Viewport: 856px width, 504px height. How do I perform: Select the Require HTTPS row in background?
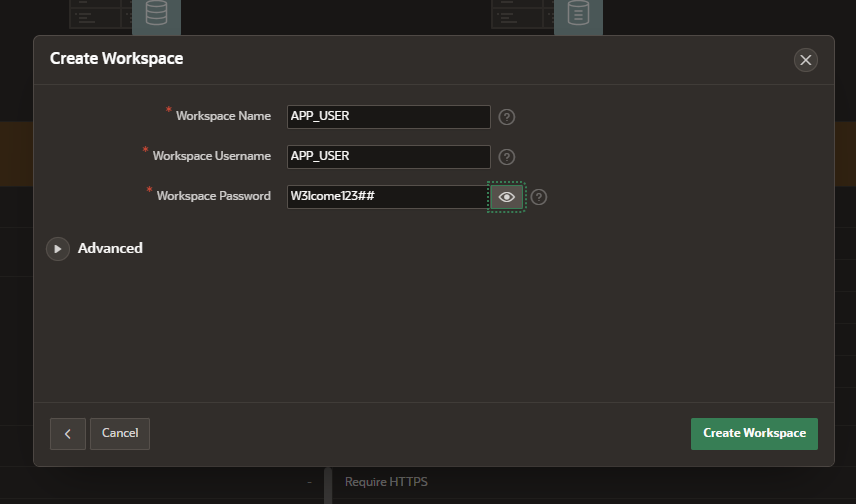click(386, 482)
